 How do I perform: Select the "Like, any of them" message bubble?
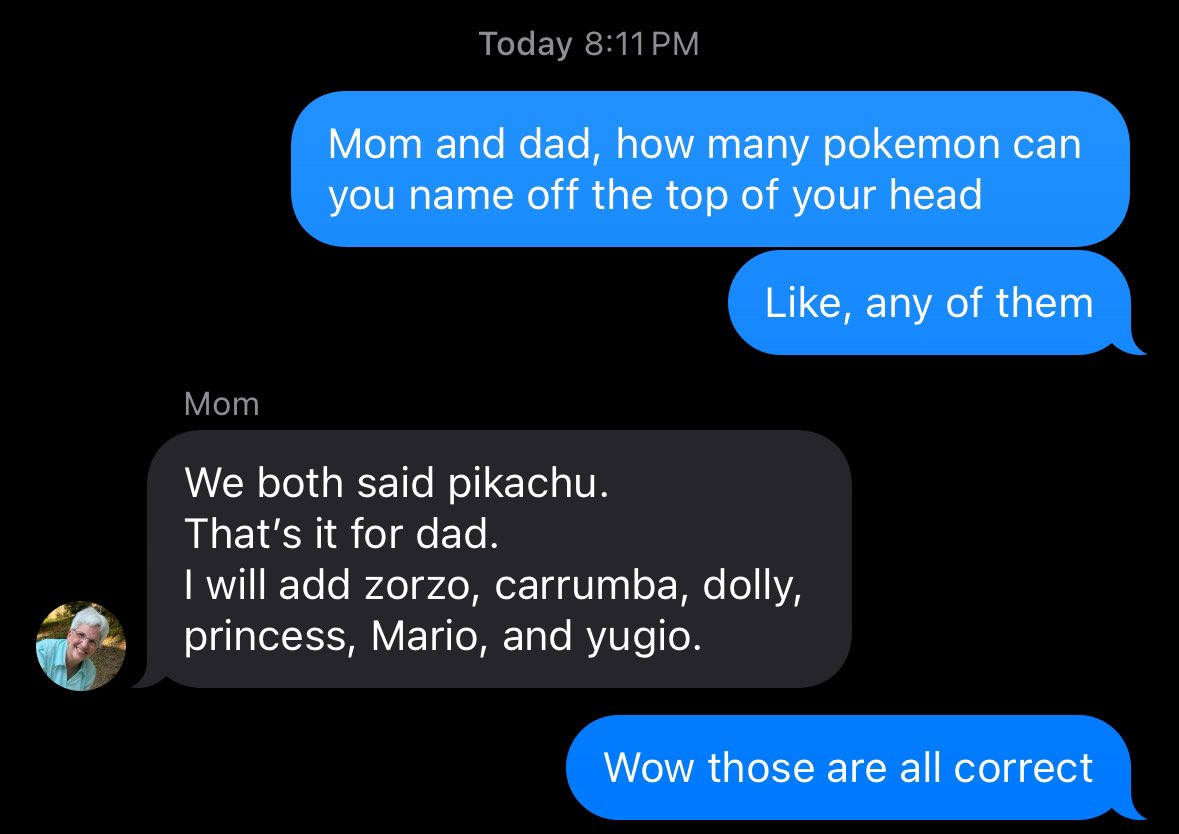[929, 303]
